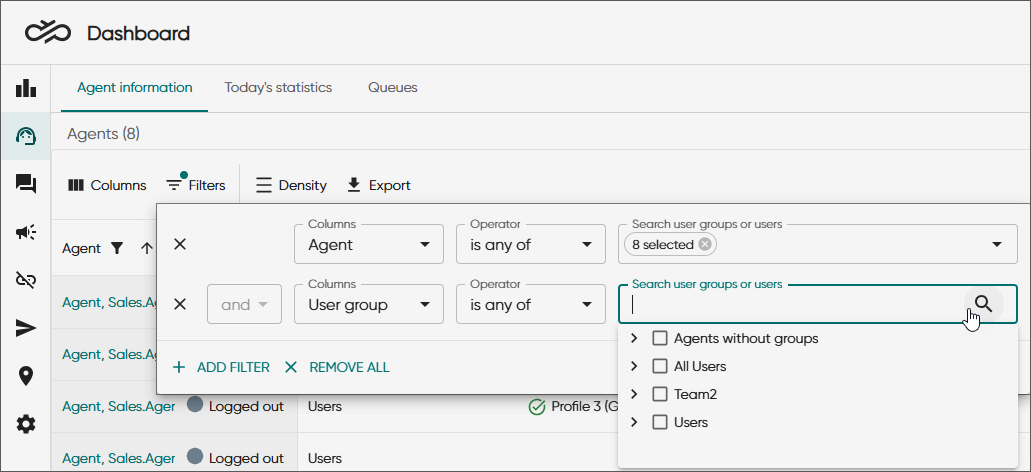Viewport: 1031px width, 472px height.
Task: Click the send arrow sidebar icon
Action: 26,328
